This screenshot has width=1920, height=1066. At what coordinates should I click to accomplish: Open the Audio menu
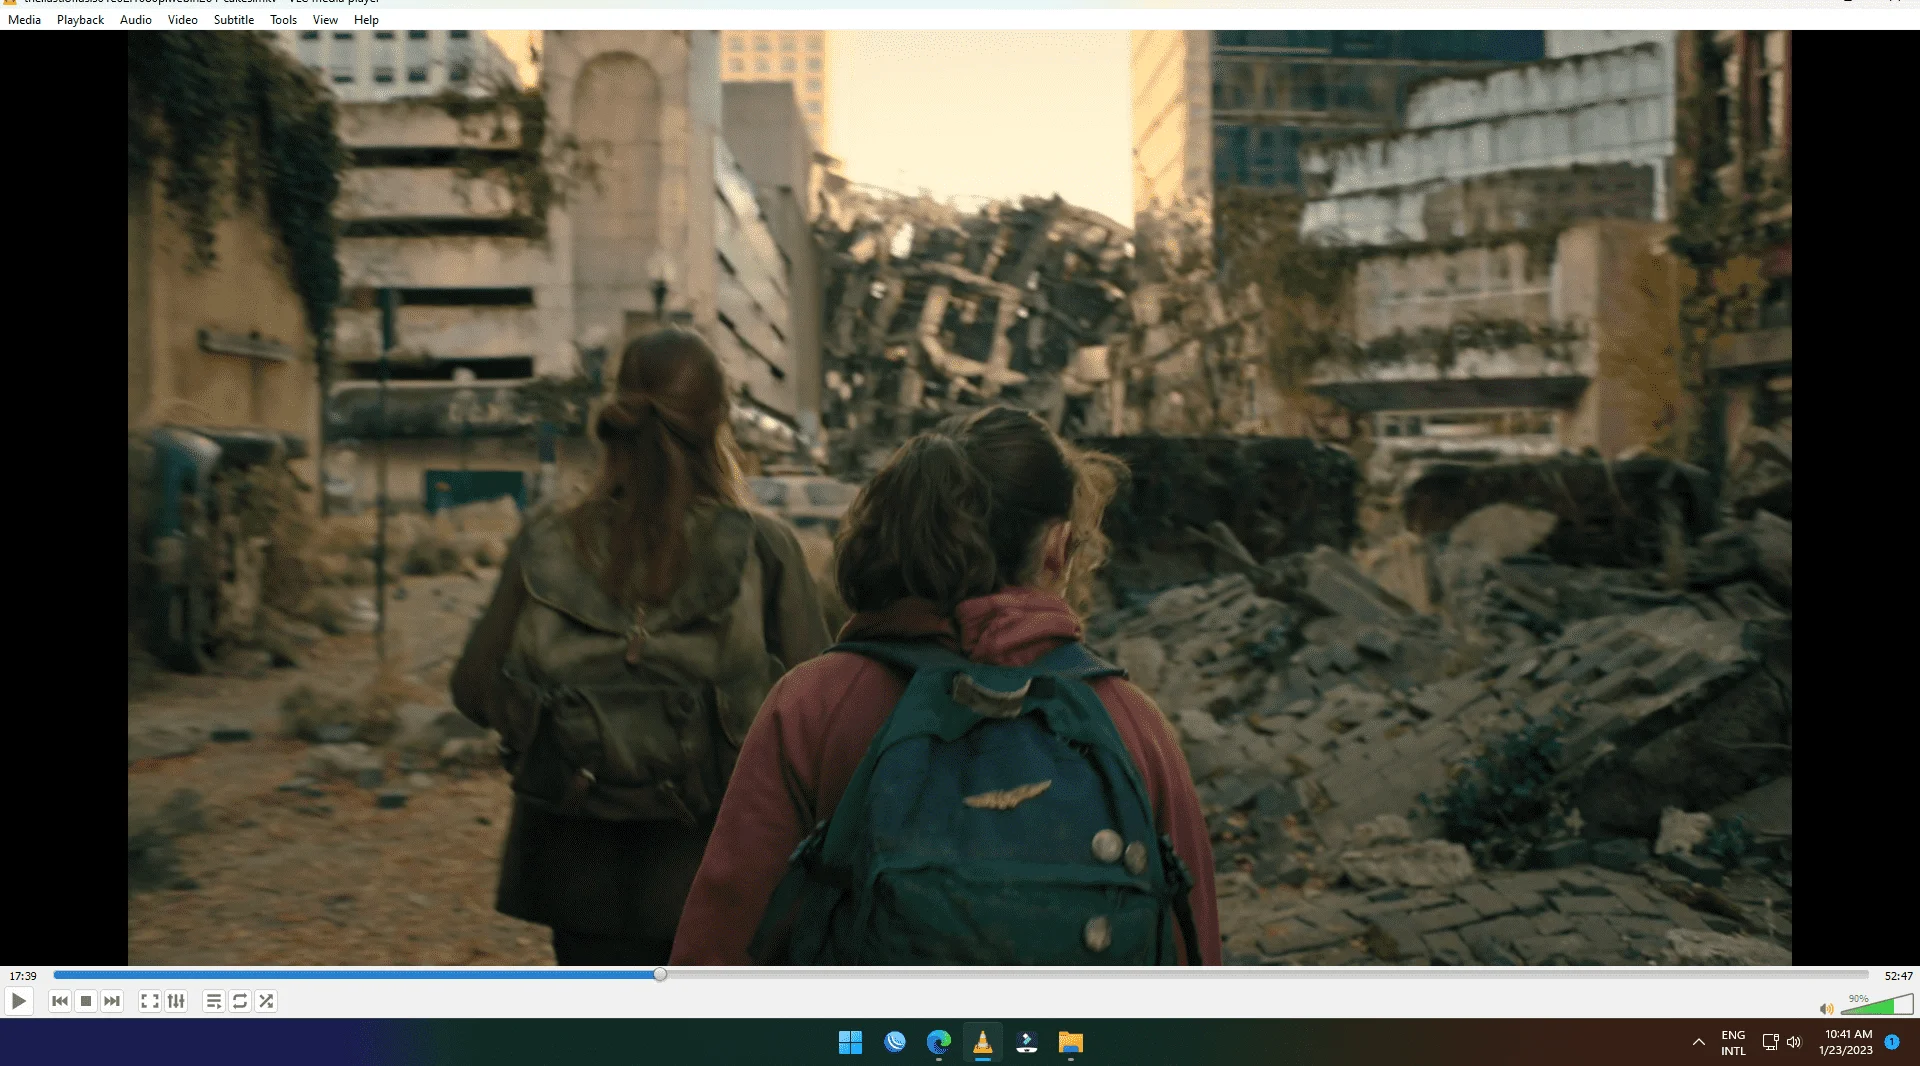click(x=136, y=20)
